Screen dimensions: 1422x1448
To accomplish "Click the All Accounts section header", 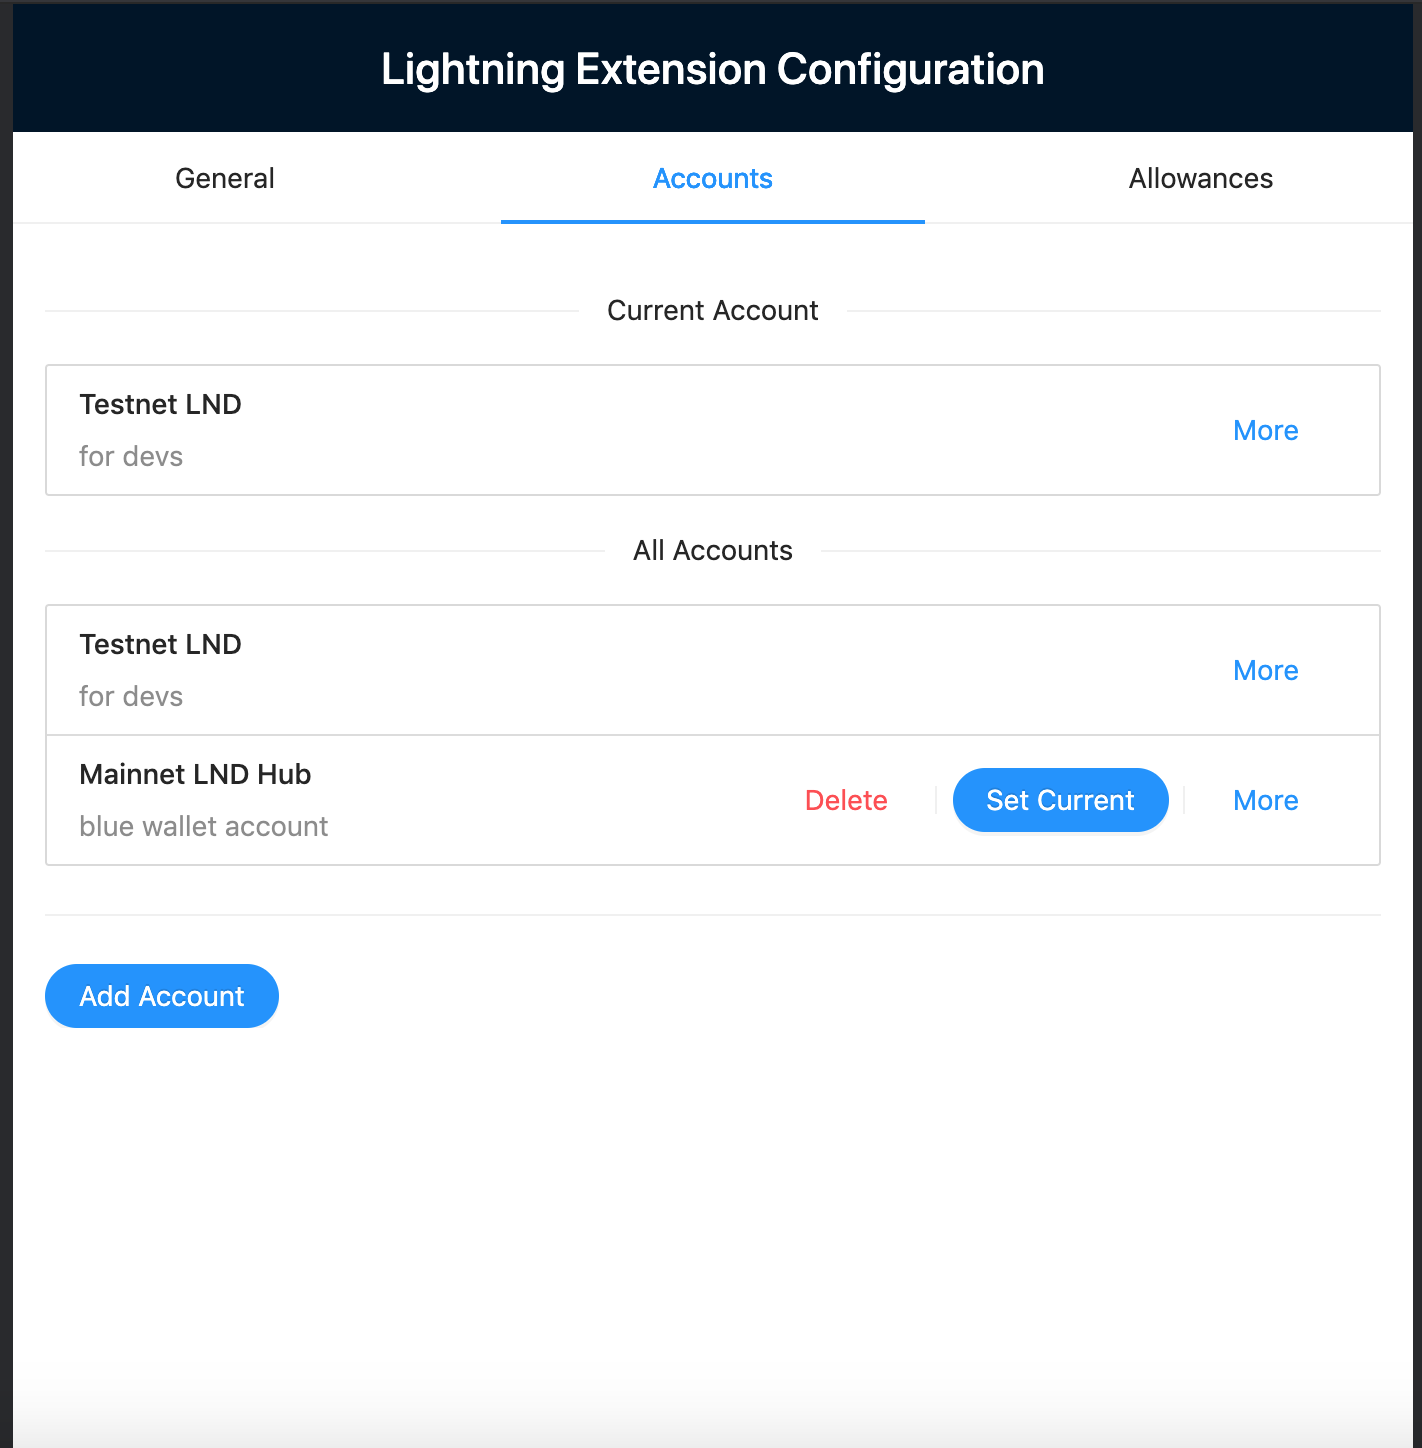I will 712,550.
